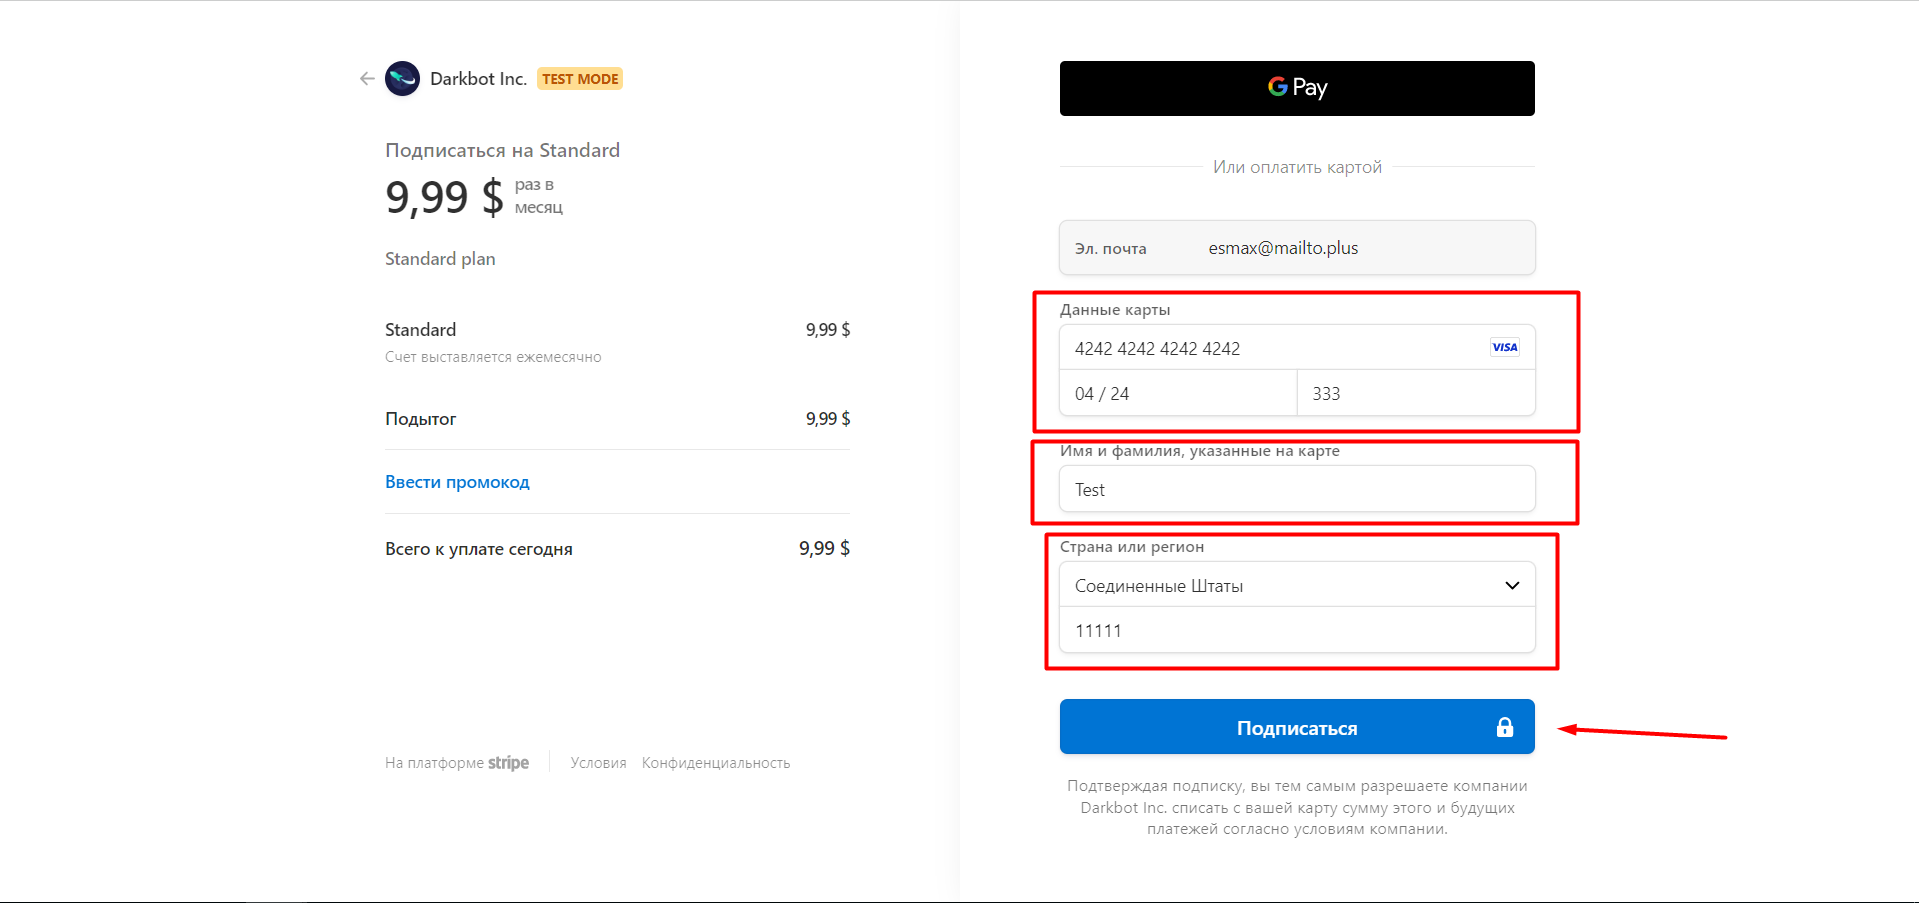Click the TEST MODE badge
The height and width of the screenshot is (903, 1919).
tap(579, 78)
